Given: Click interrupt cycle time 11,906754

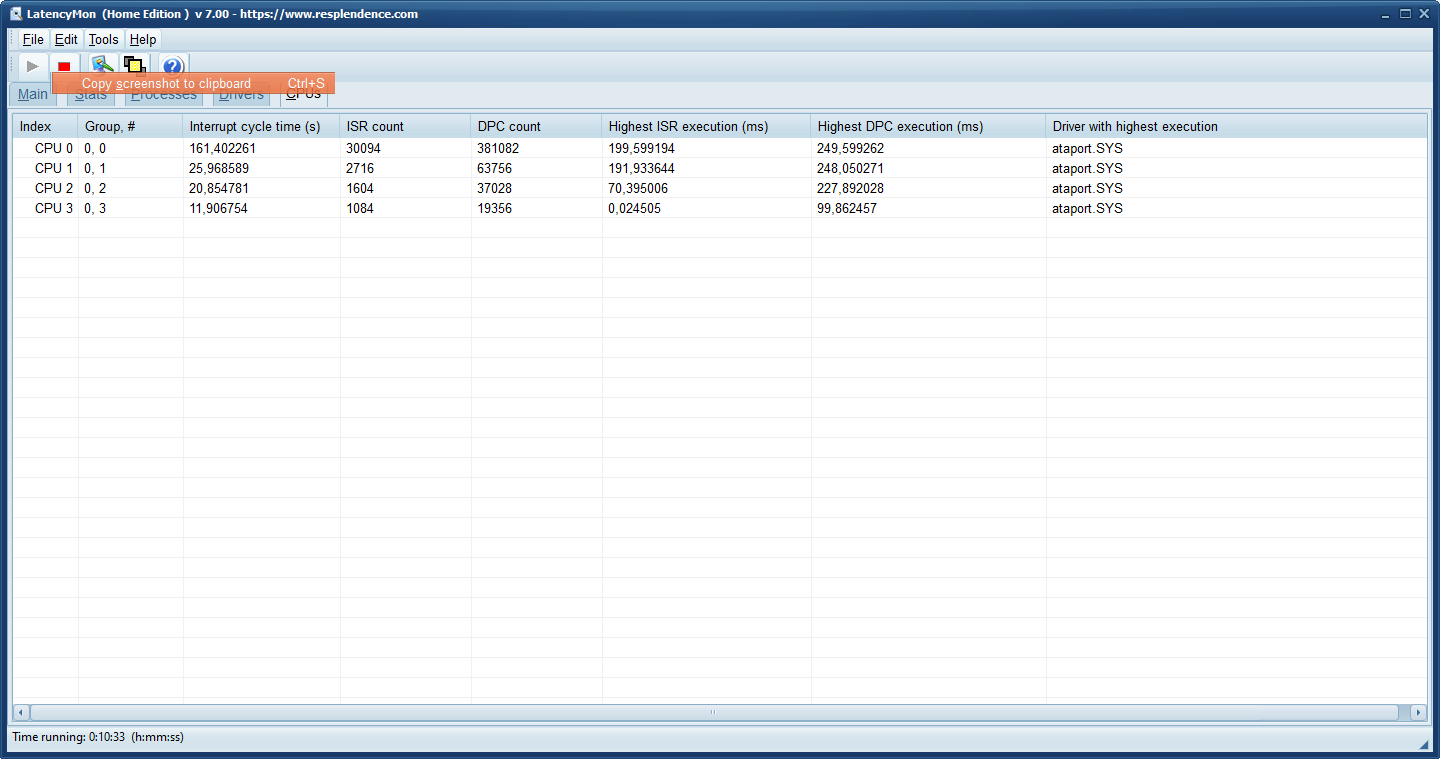Looking at the screenshot, I should pyautogui.click(x=218, y=208).
